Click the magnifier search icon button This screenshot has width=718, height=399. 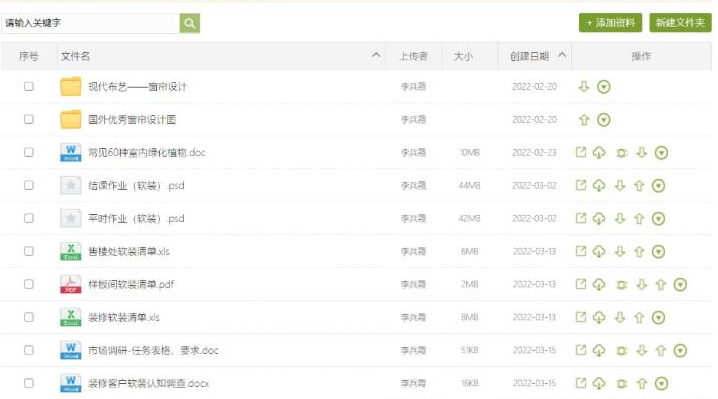tap(190, 23)
